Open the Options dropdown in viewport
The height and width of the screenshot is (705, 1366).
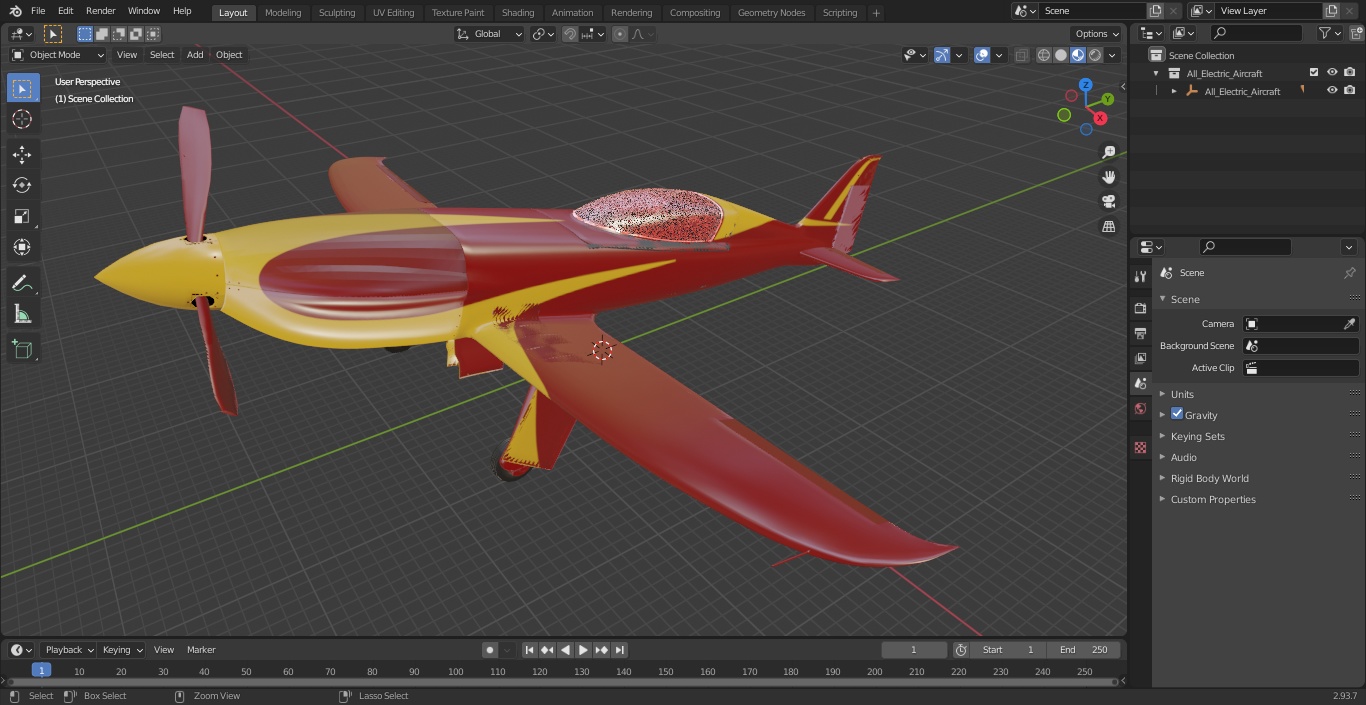[1097, 34]
